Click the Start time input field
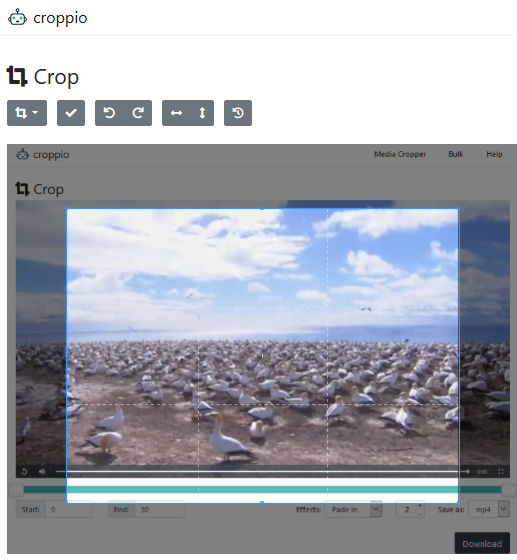517x560 pixels. point(69,509)
